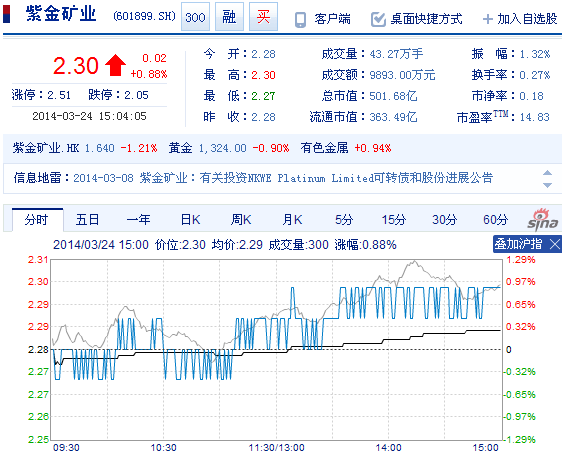Open the 客户端 client link
The width and height of the screenshot is (562, 452).
[x=332, y=19]
